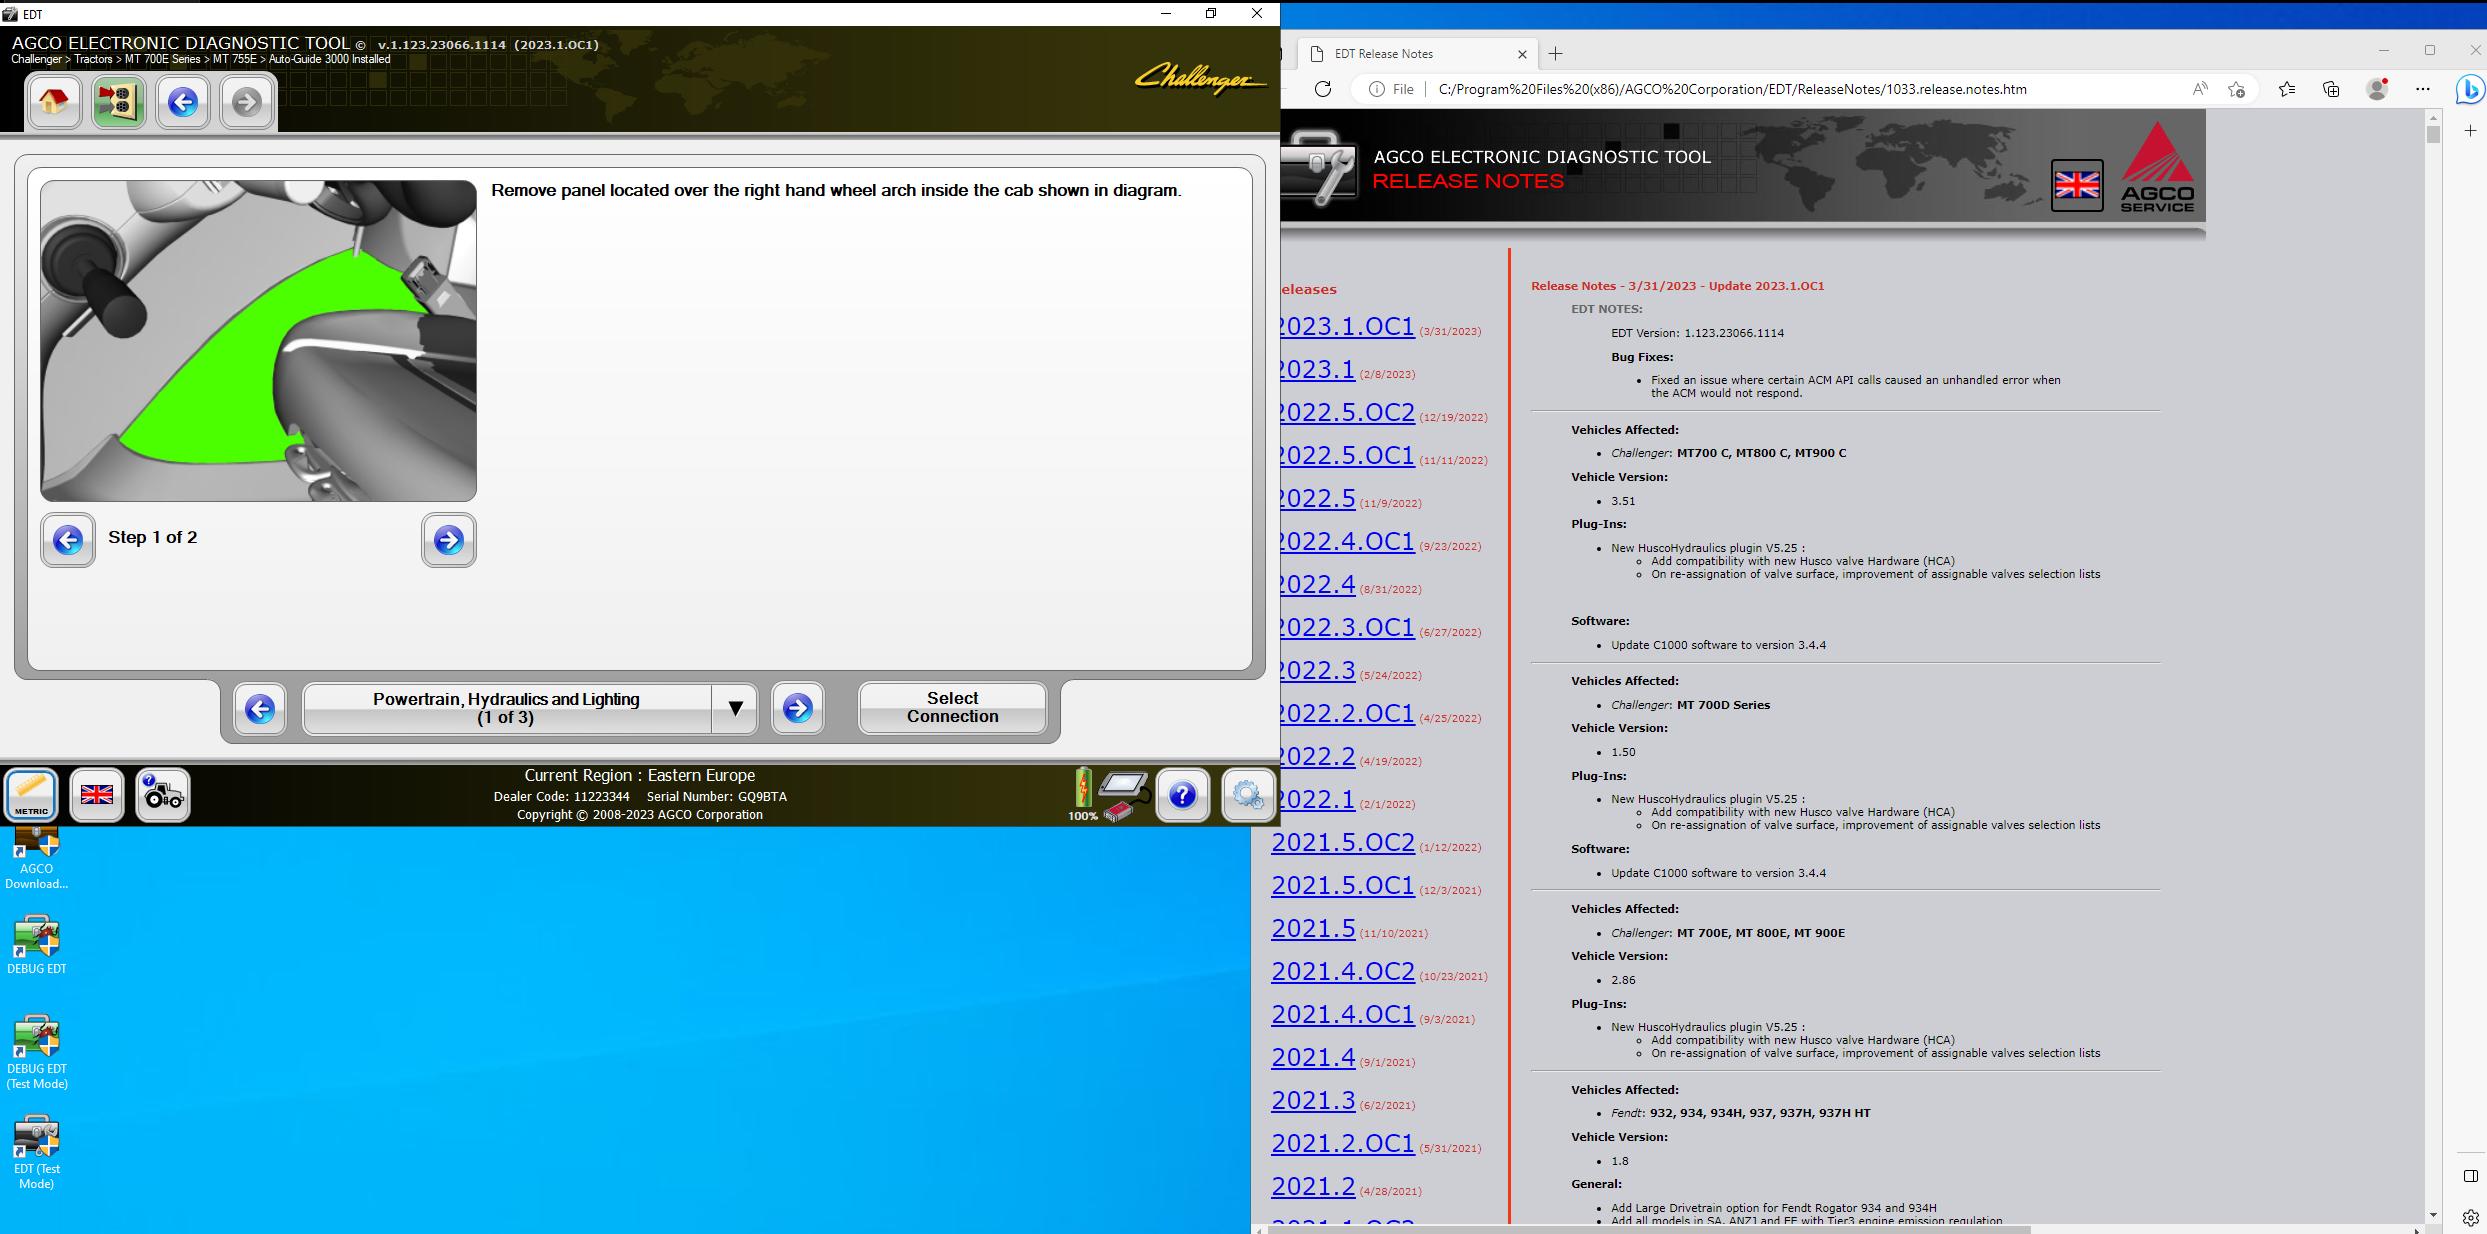Open the connector location diagram icon
This screenshot has width=2487, height=1234.
[x=118, y=102]
